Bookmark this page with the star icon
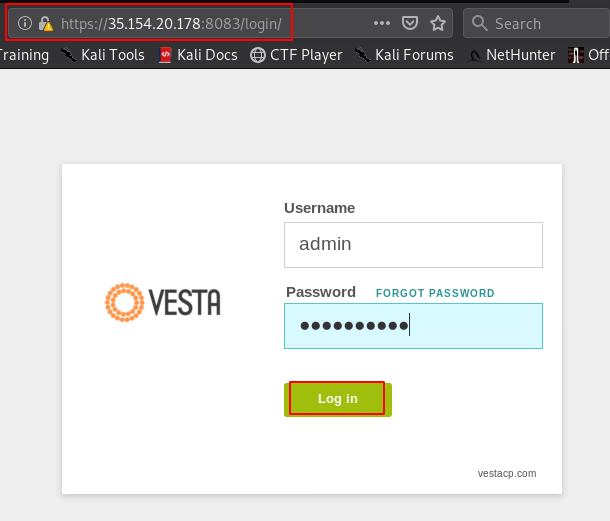This screenshot has width=610, height=521. [438, 23]
